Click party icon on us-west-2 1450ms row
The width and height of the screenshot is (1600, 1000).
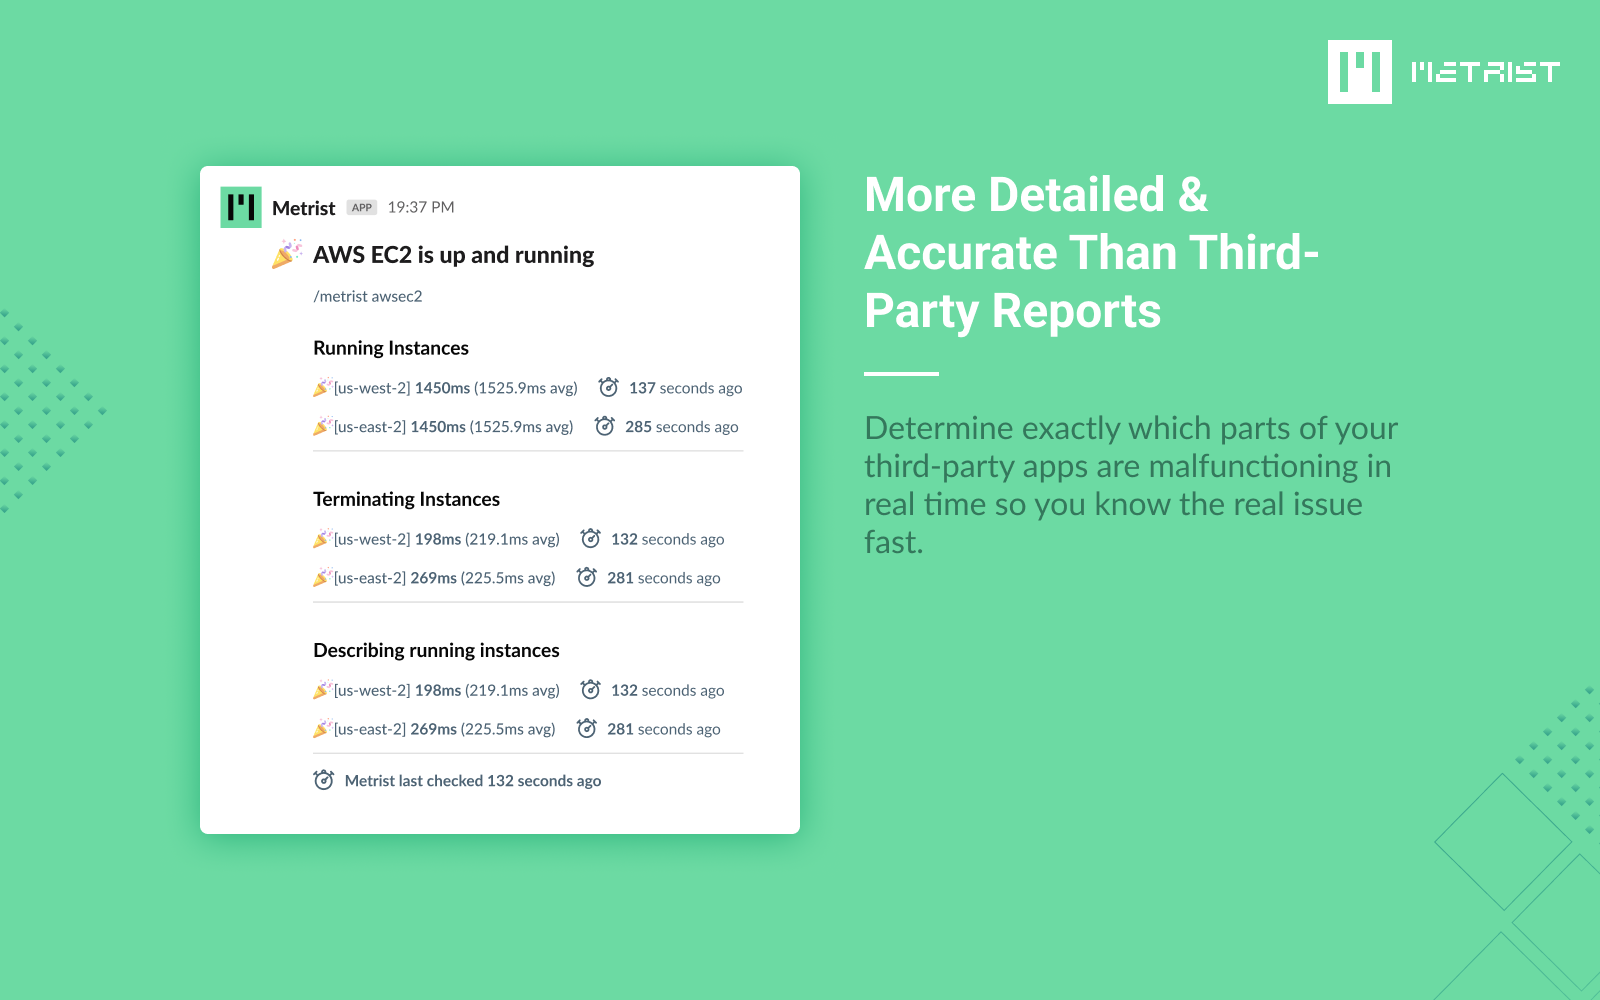point(322,387)
